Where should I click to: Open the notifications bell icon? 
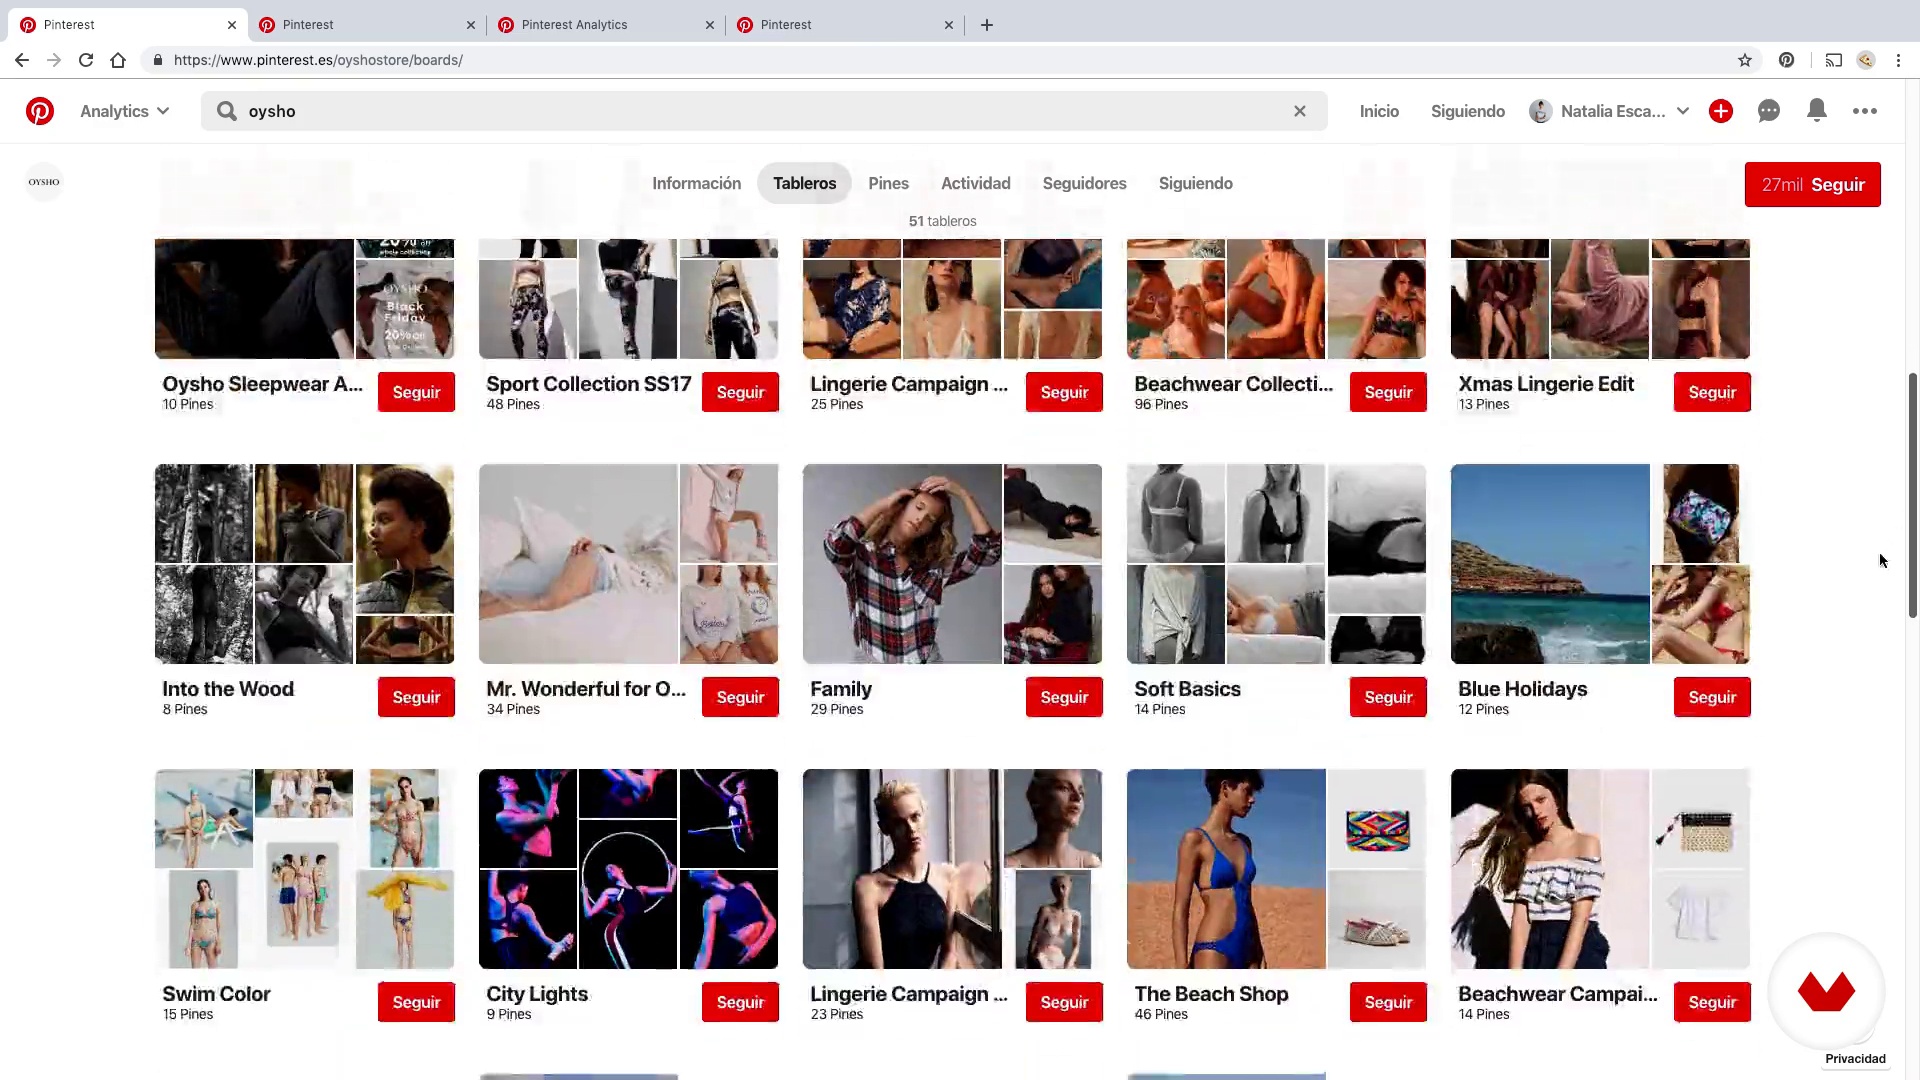point(1817,111)
